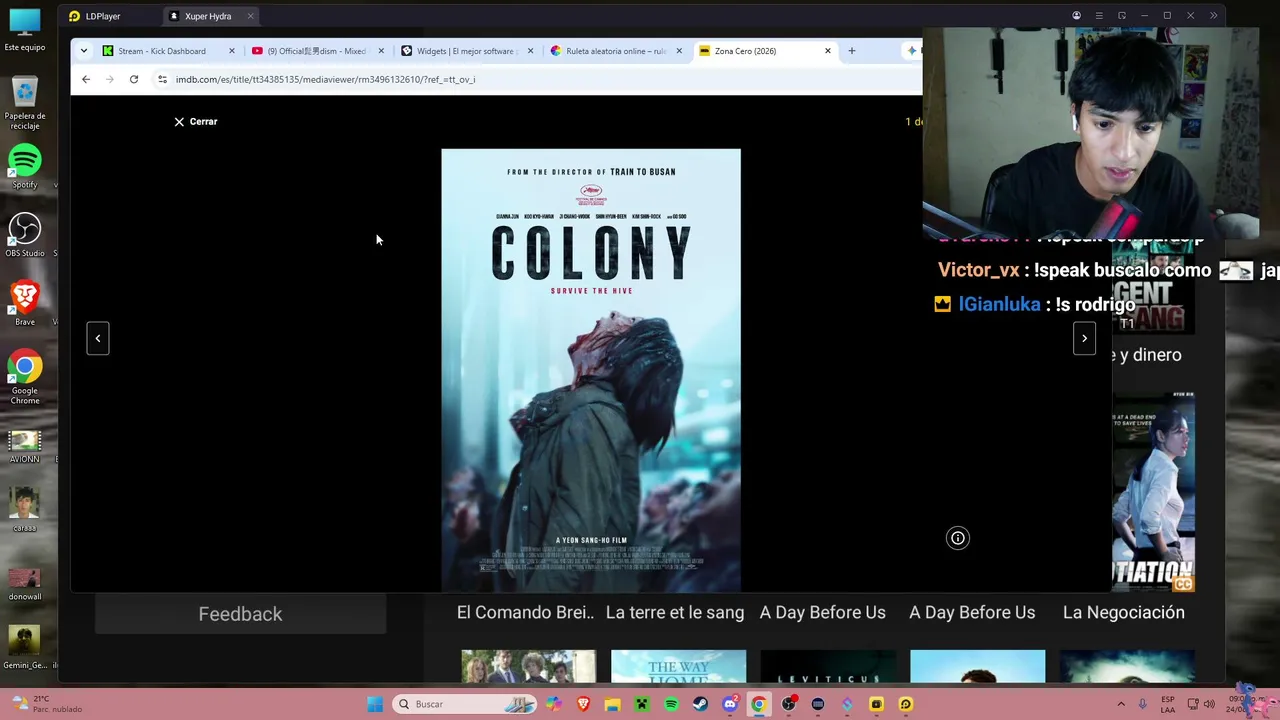Select the LDPlayer tab
This screenshot has height=720, width=1280.
(x=95, y=16)
